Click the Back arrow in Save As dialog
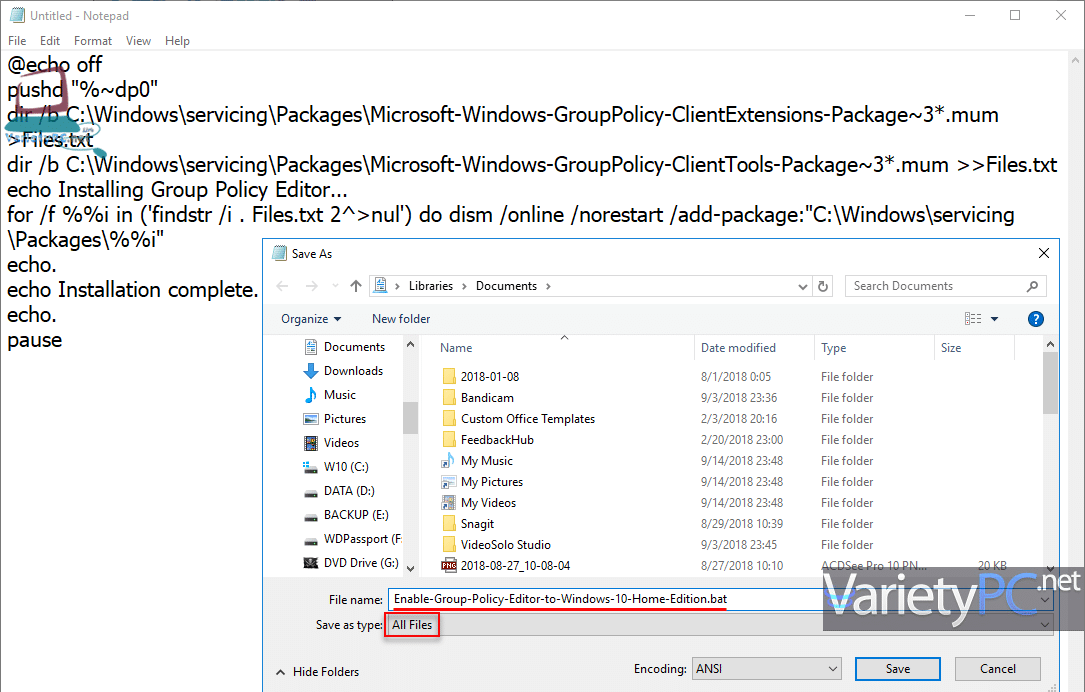Screen dimensions: 1085x692 (282, 286)
